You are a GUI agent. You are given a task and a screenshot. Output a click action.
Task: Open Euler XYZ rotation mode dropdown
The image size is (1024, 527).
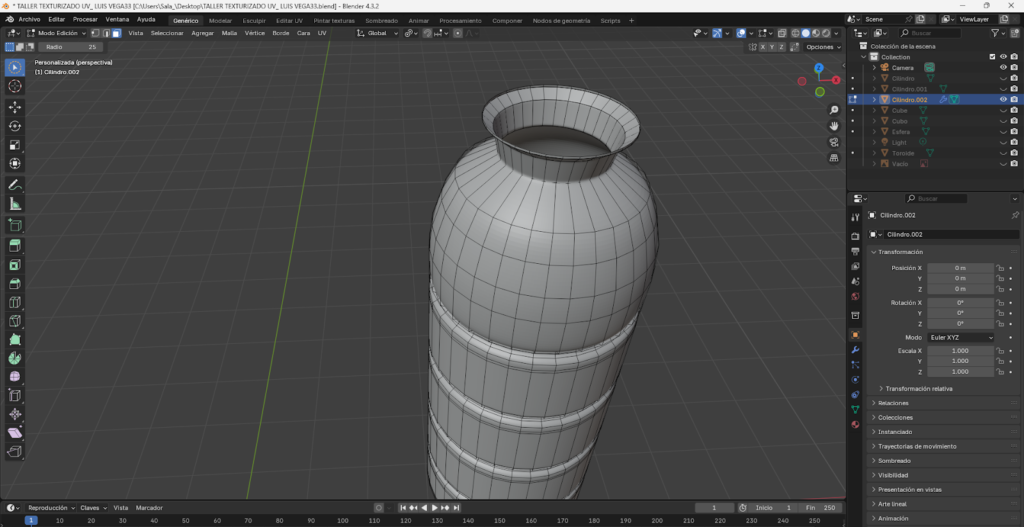960,338
